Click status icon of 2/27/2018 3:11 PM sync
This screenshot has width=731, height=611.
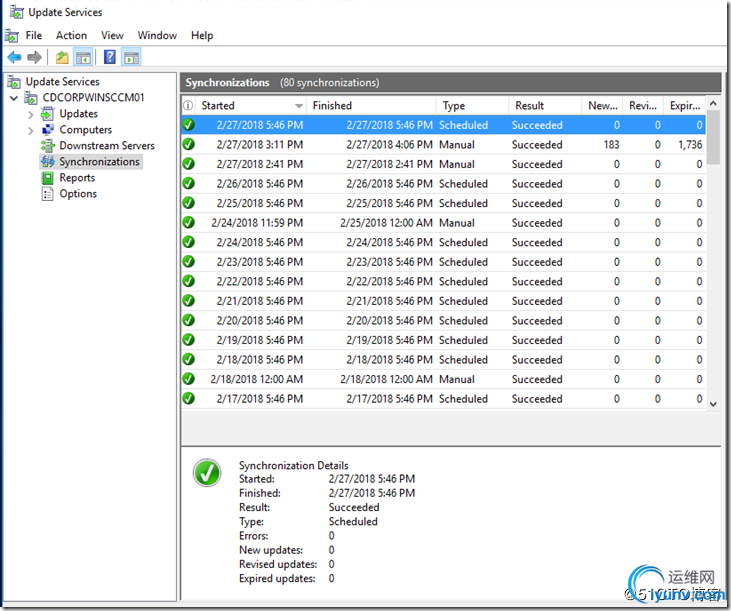188,144
